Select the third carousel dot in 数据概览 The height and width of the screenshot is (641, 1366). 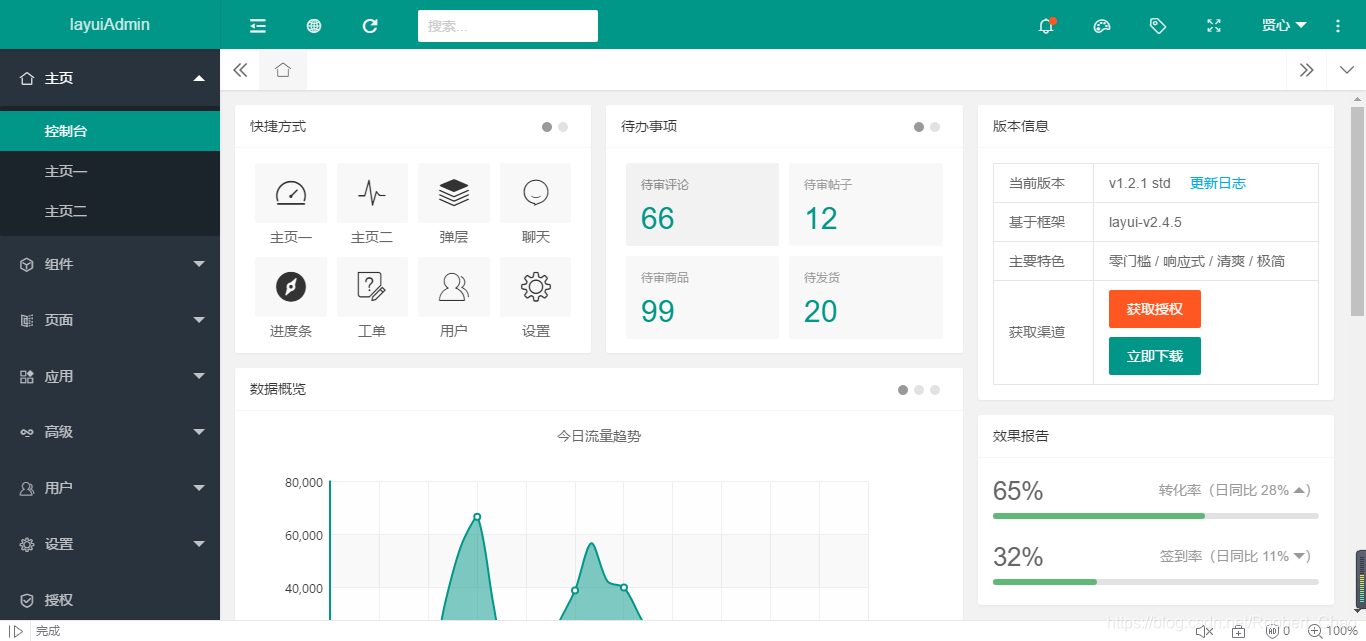point(934,390)
